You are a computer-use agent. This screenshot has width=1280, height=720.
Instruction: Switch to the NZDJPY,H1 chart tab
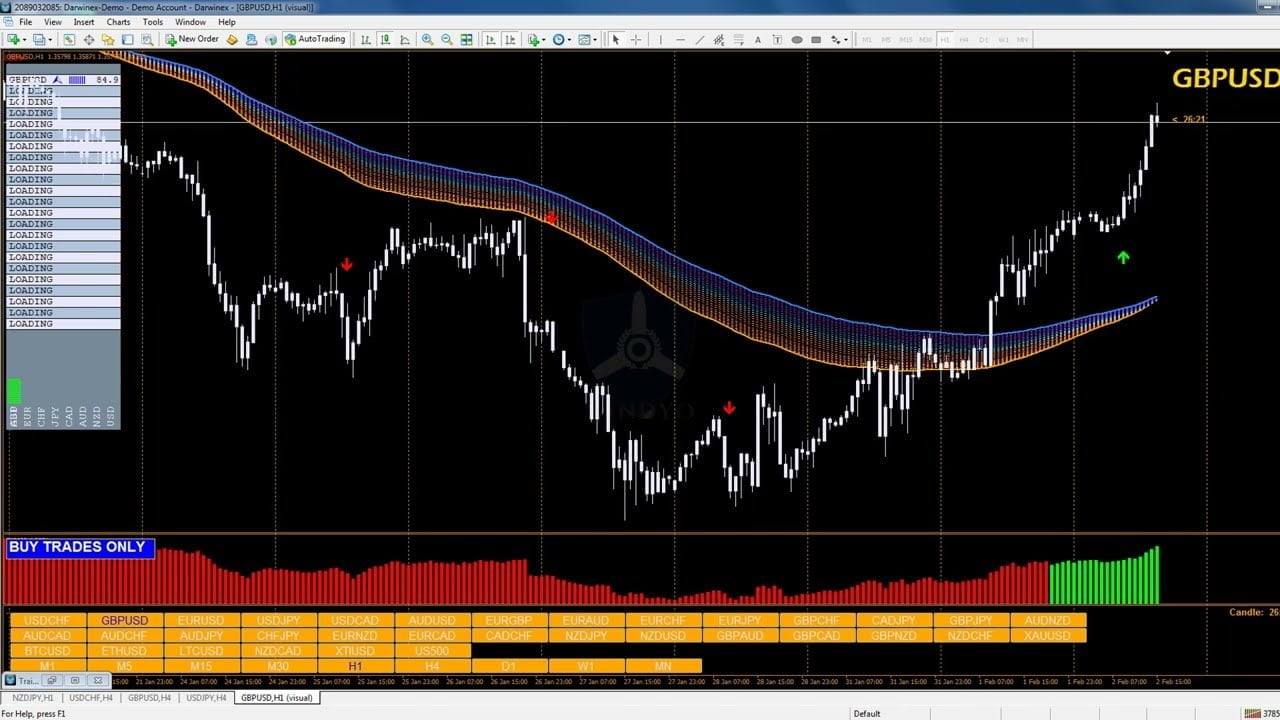pos(33,698)
